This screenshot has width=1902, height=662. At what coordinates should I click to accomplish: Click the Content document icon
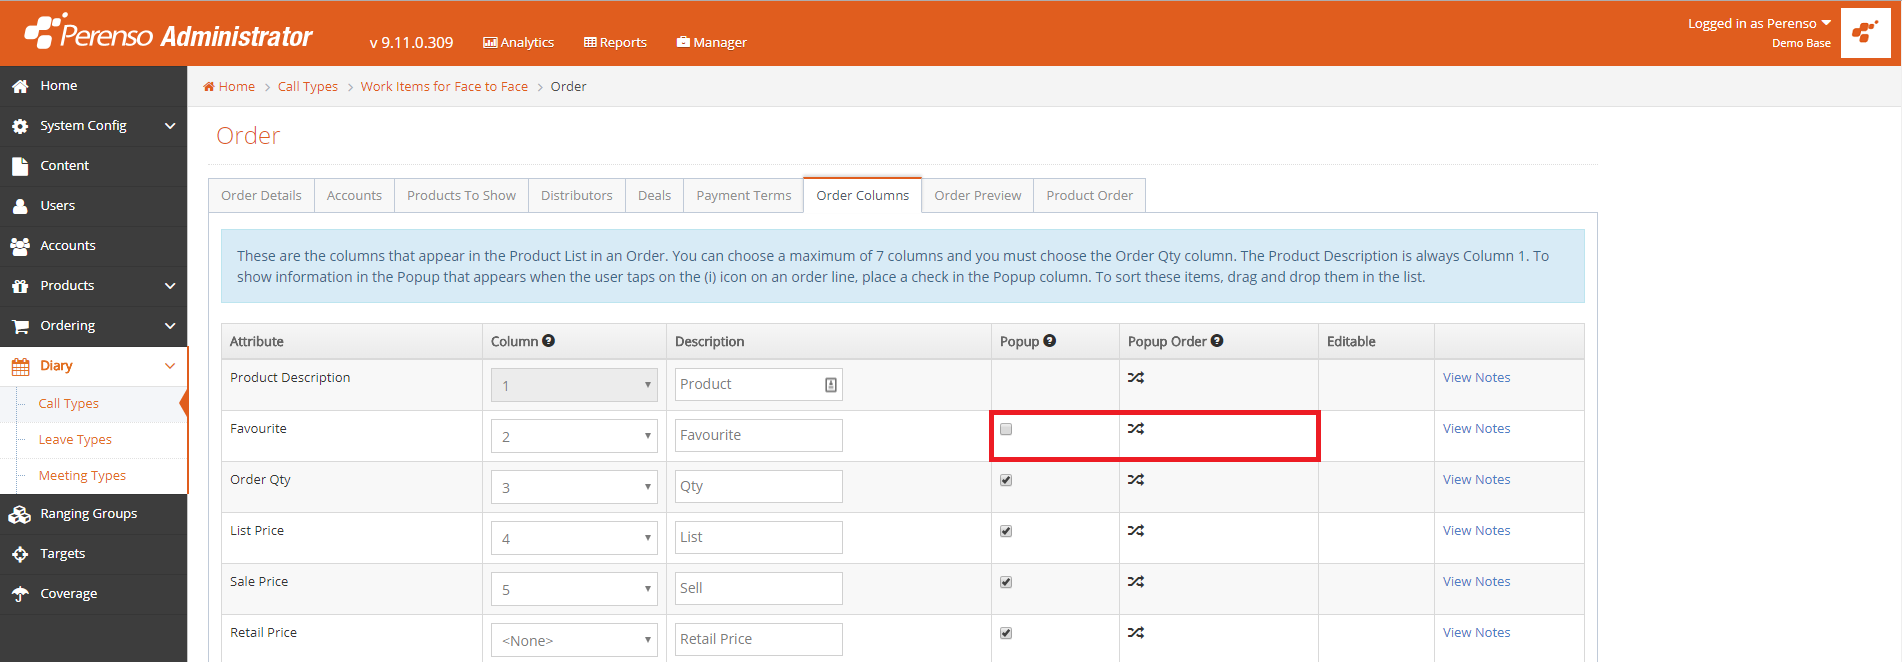click(x=20, y=166)
